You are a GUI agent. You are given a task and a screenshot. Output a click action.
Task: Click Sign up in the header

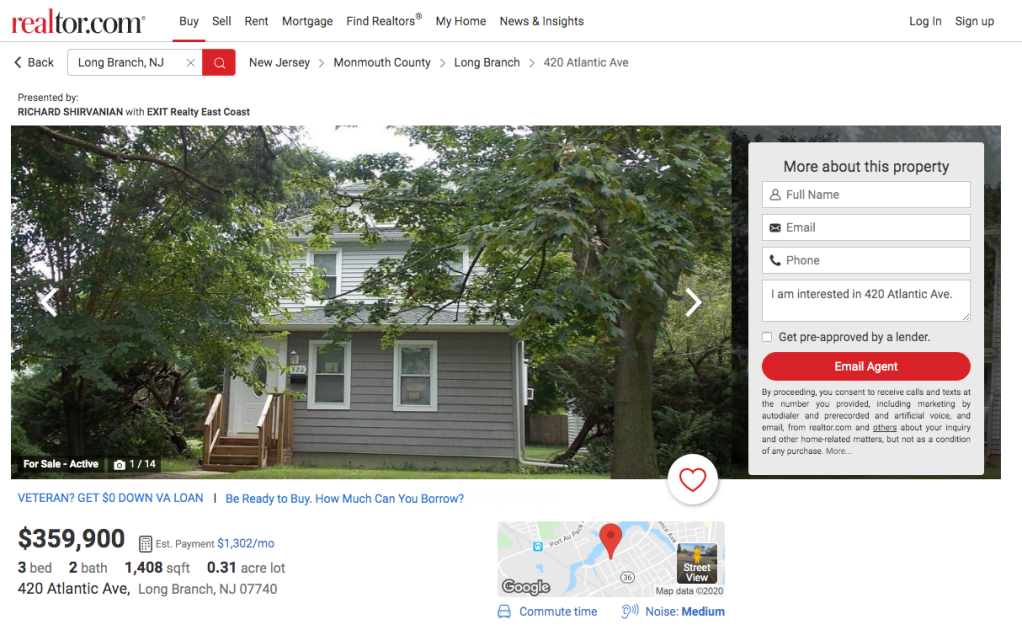point(974,21)
